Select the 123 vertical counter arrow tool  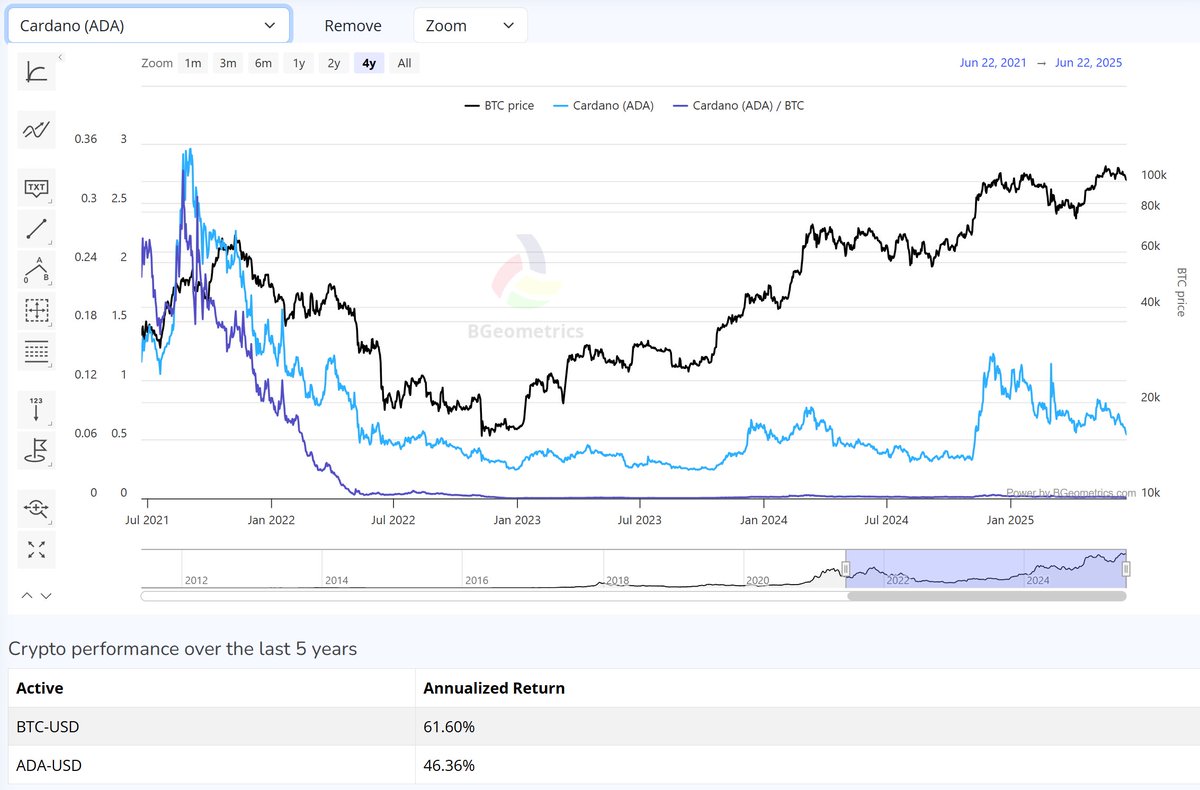[37, 409]
